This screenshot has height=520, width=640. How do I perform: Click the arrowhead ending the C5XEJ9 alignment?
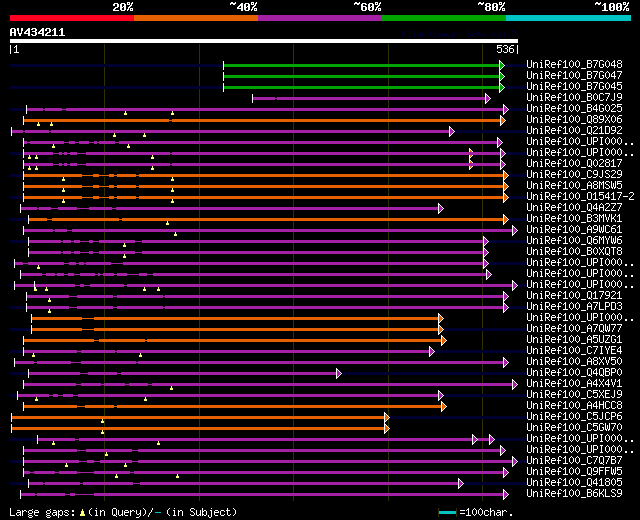point(440,396)
